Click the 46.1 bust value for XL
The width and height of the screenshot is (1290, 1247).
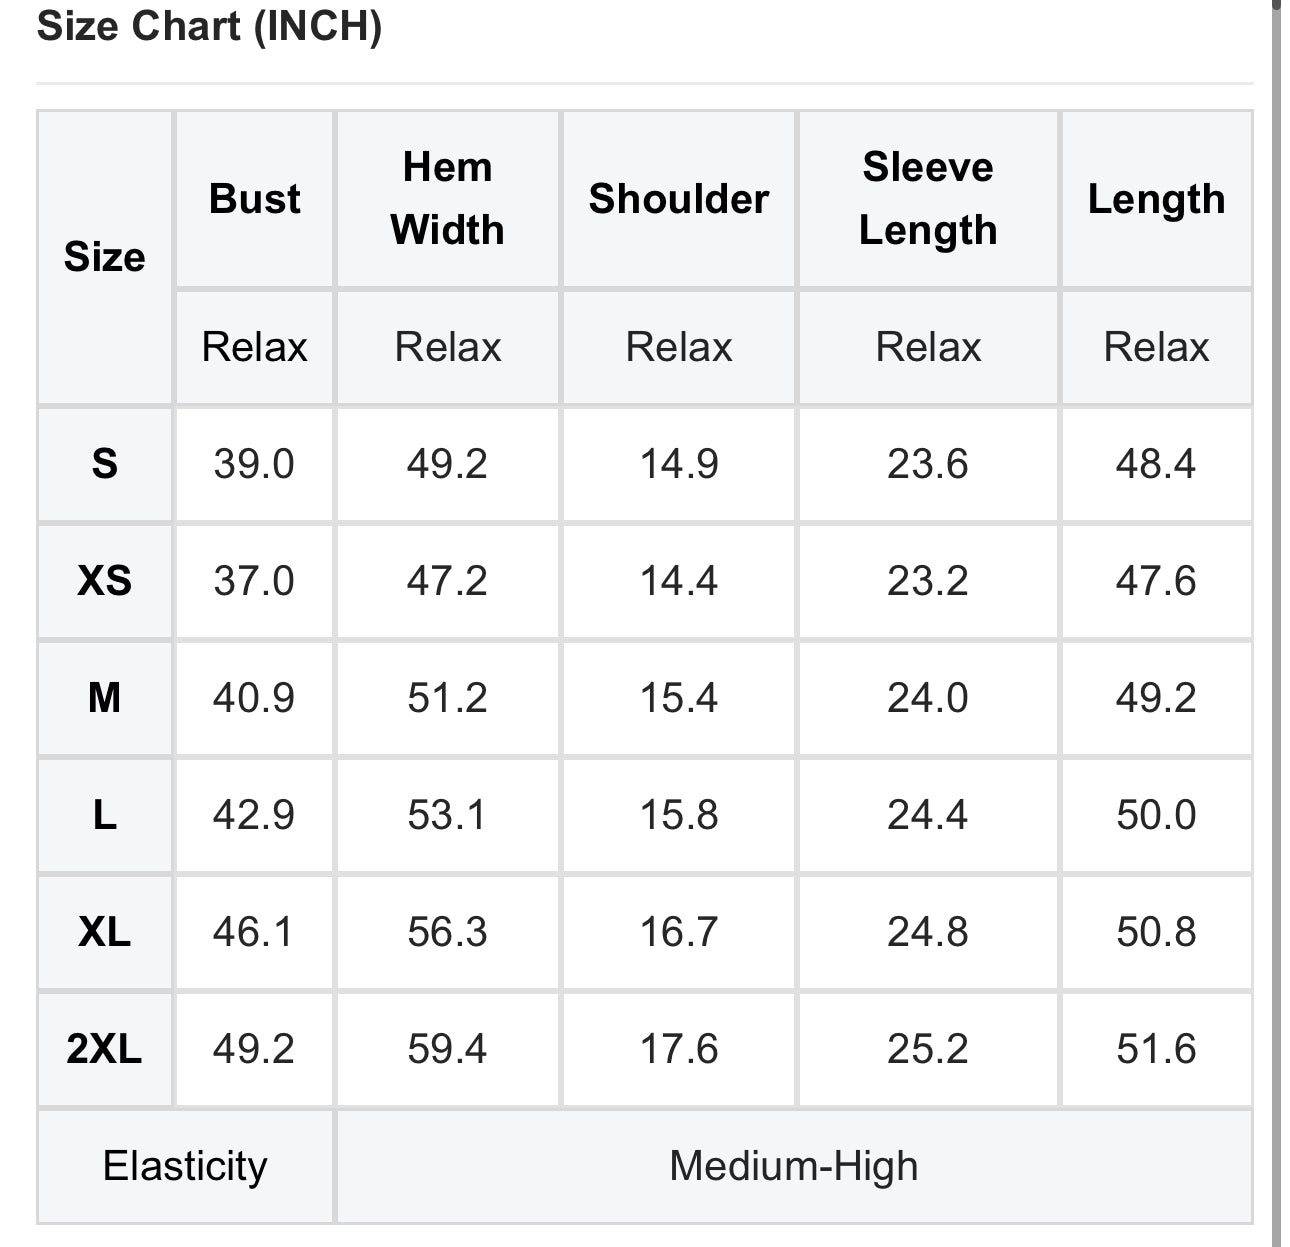point(253,932)
